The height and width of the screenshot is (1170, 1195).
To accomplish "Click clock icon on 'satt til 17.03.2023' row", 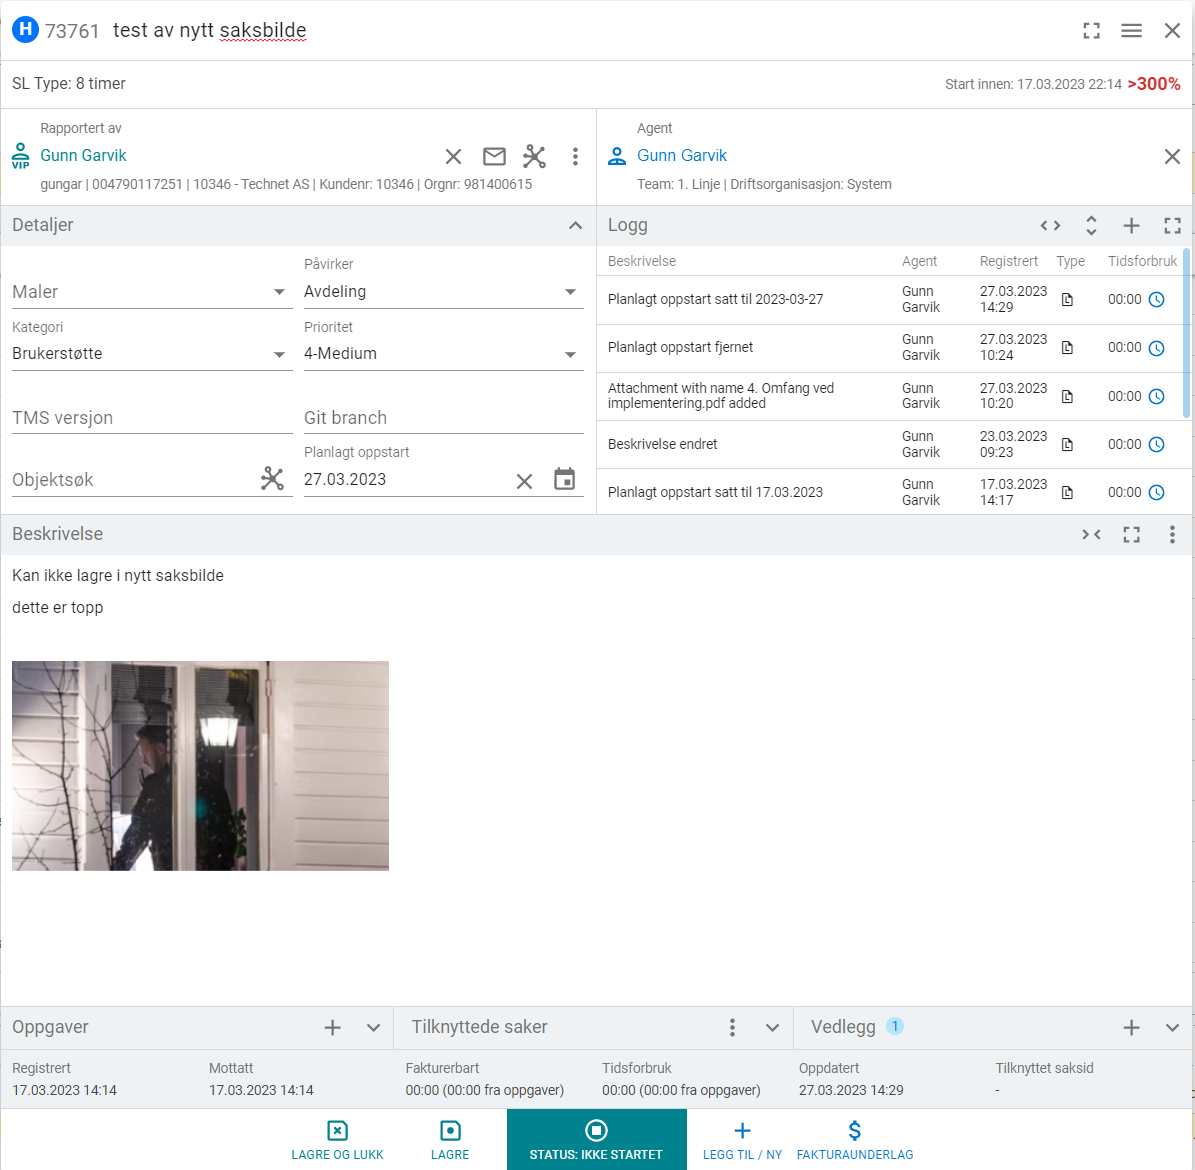I will click(1156, 492).
